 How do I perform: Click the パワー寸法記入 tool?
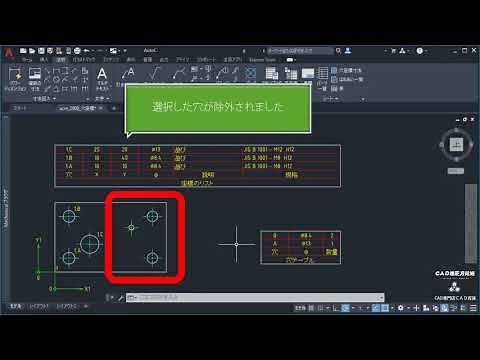15,79
